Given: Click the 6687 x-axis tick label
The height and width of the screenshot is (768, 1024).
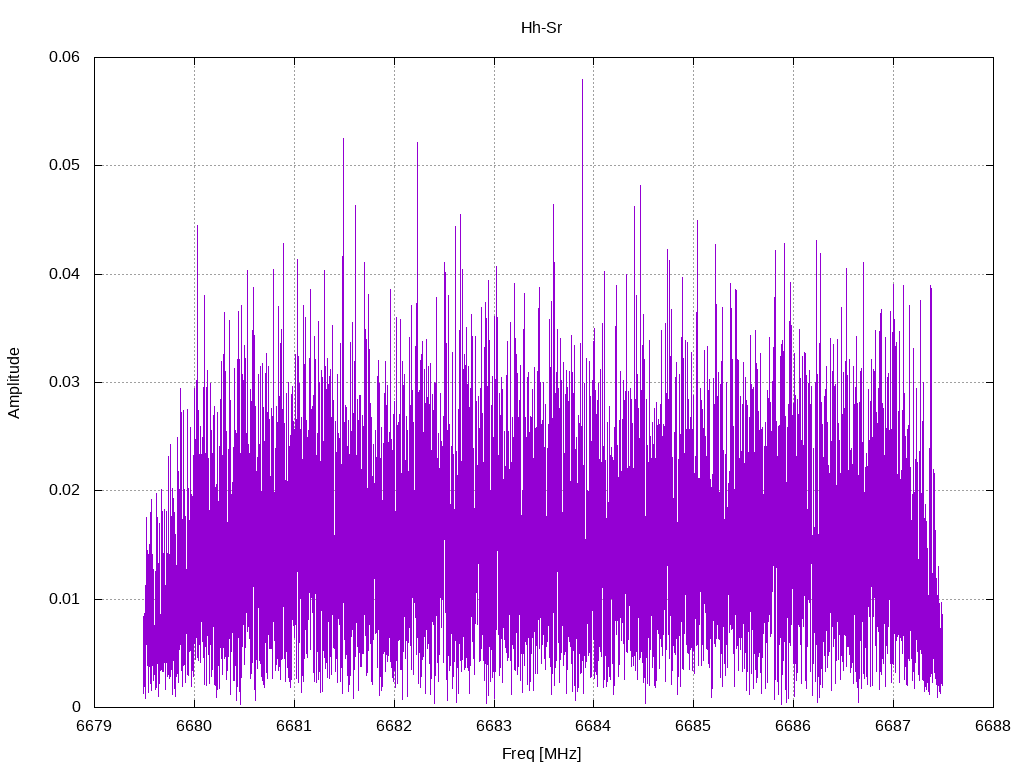Looking at the screenshot, I should tap(893, 726).
